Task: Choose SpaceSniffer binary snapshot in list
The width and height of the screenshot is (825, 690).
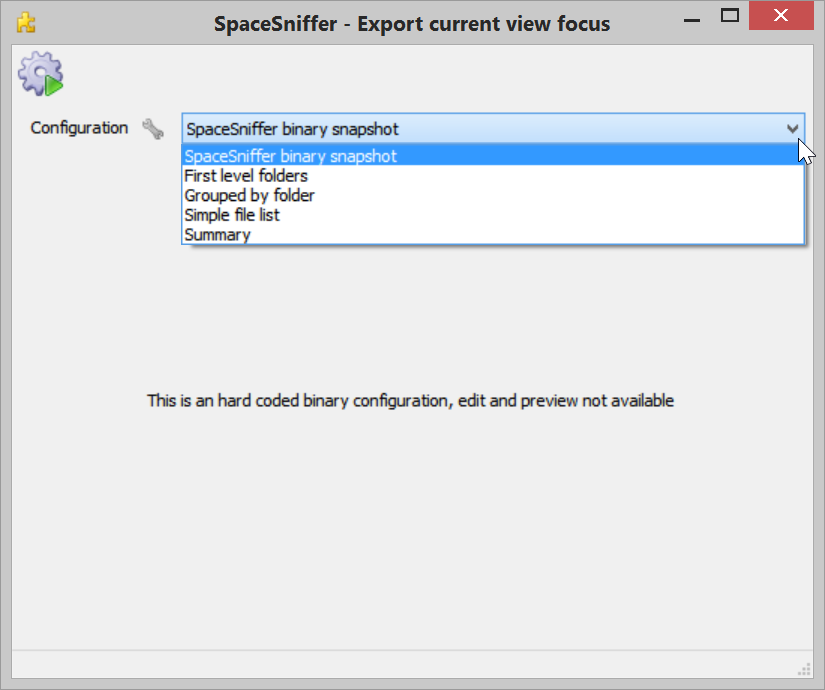Action: 493,156
